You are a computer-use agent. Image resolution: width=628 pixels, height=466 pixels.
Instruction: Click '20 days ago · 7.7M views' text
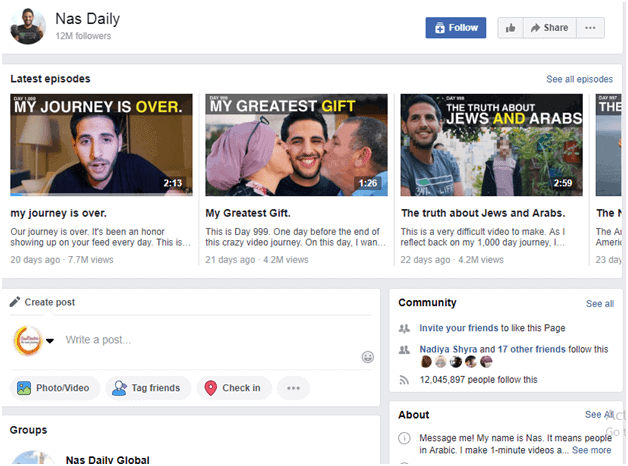[x=62, y=260]
